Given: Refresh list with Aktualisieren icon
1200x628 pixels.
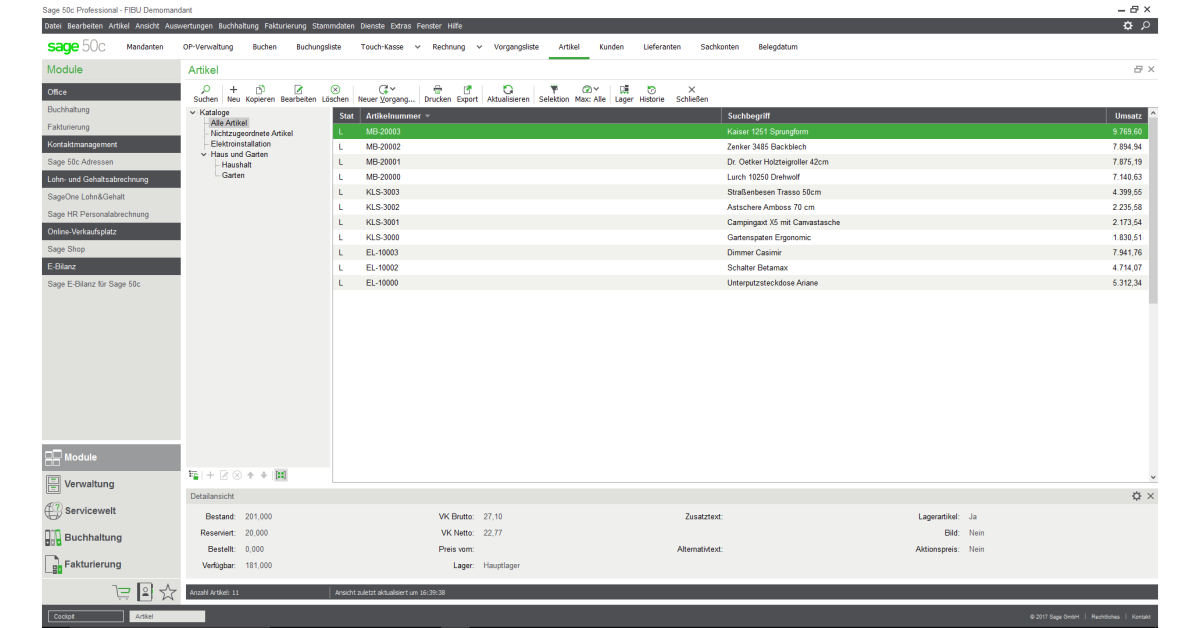Looking at the screenshot, I should [x=508, y=90].
